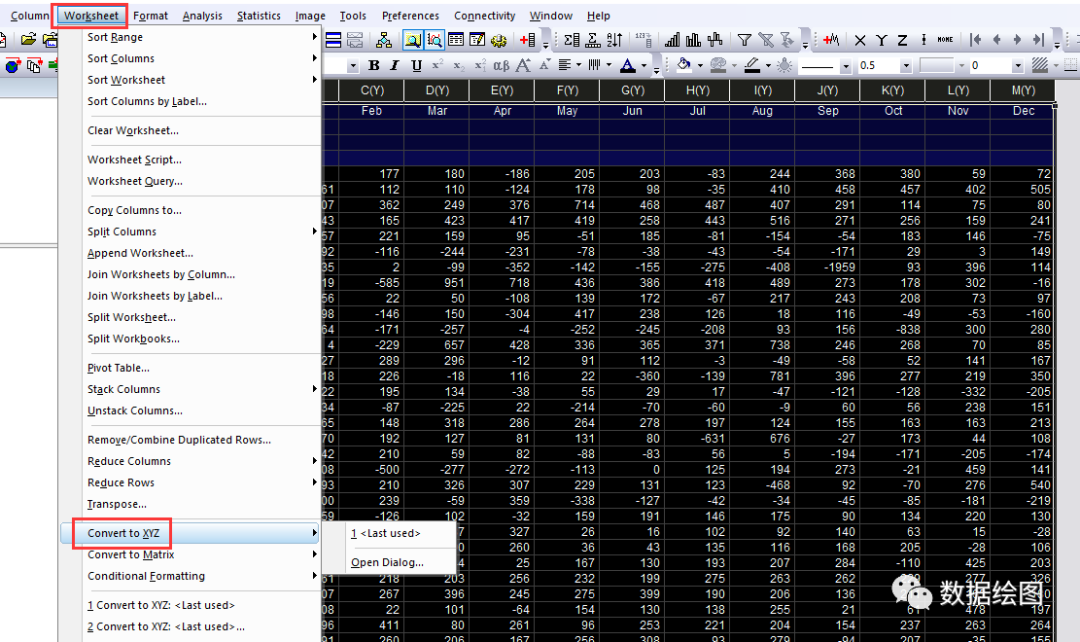Open the fill color paint bucket
The image size is (1080, 642).
683,65
